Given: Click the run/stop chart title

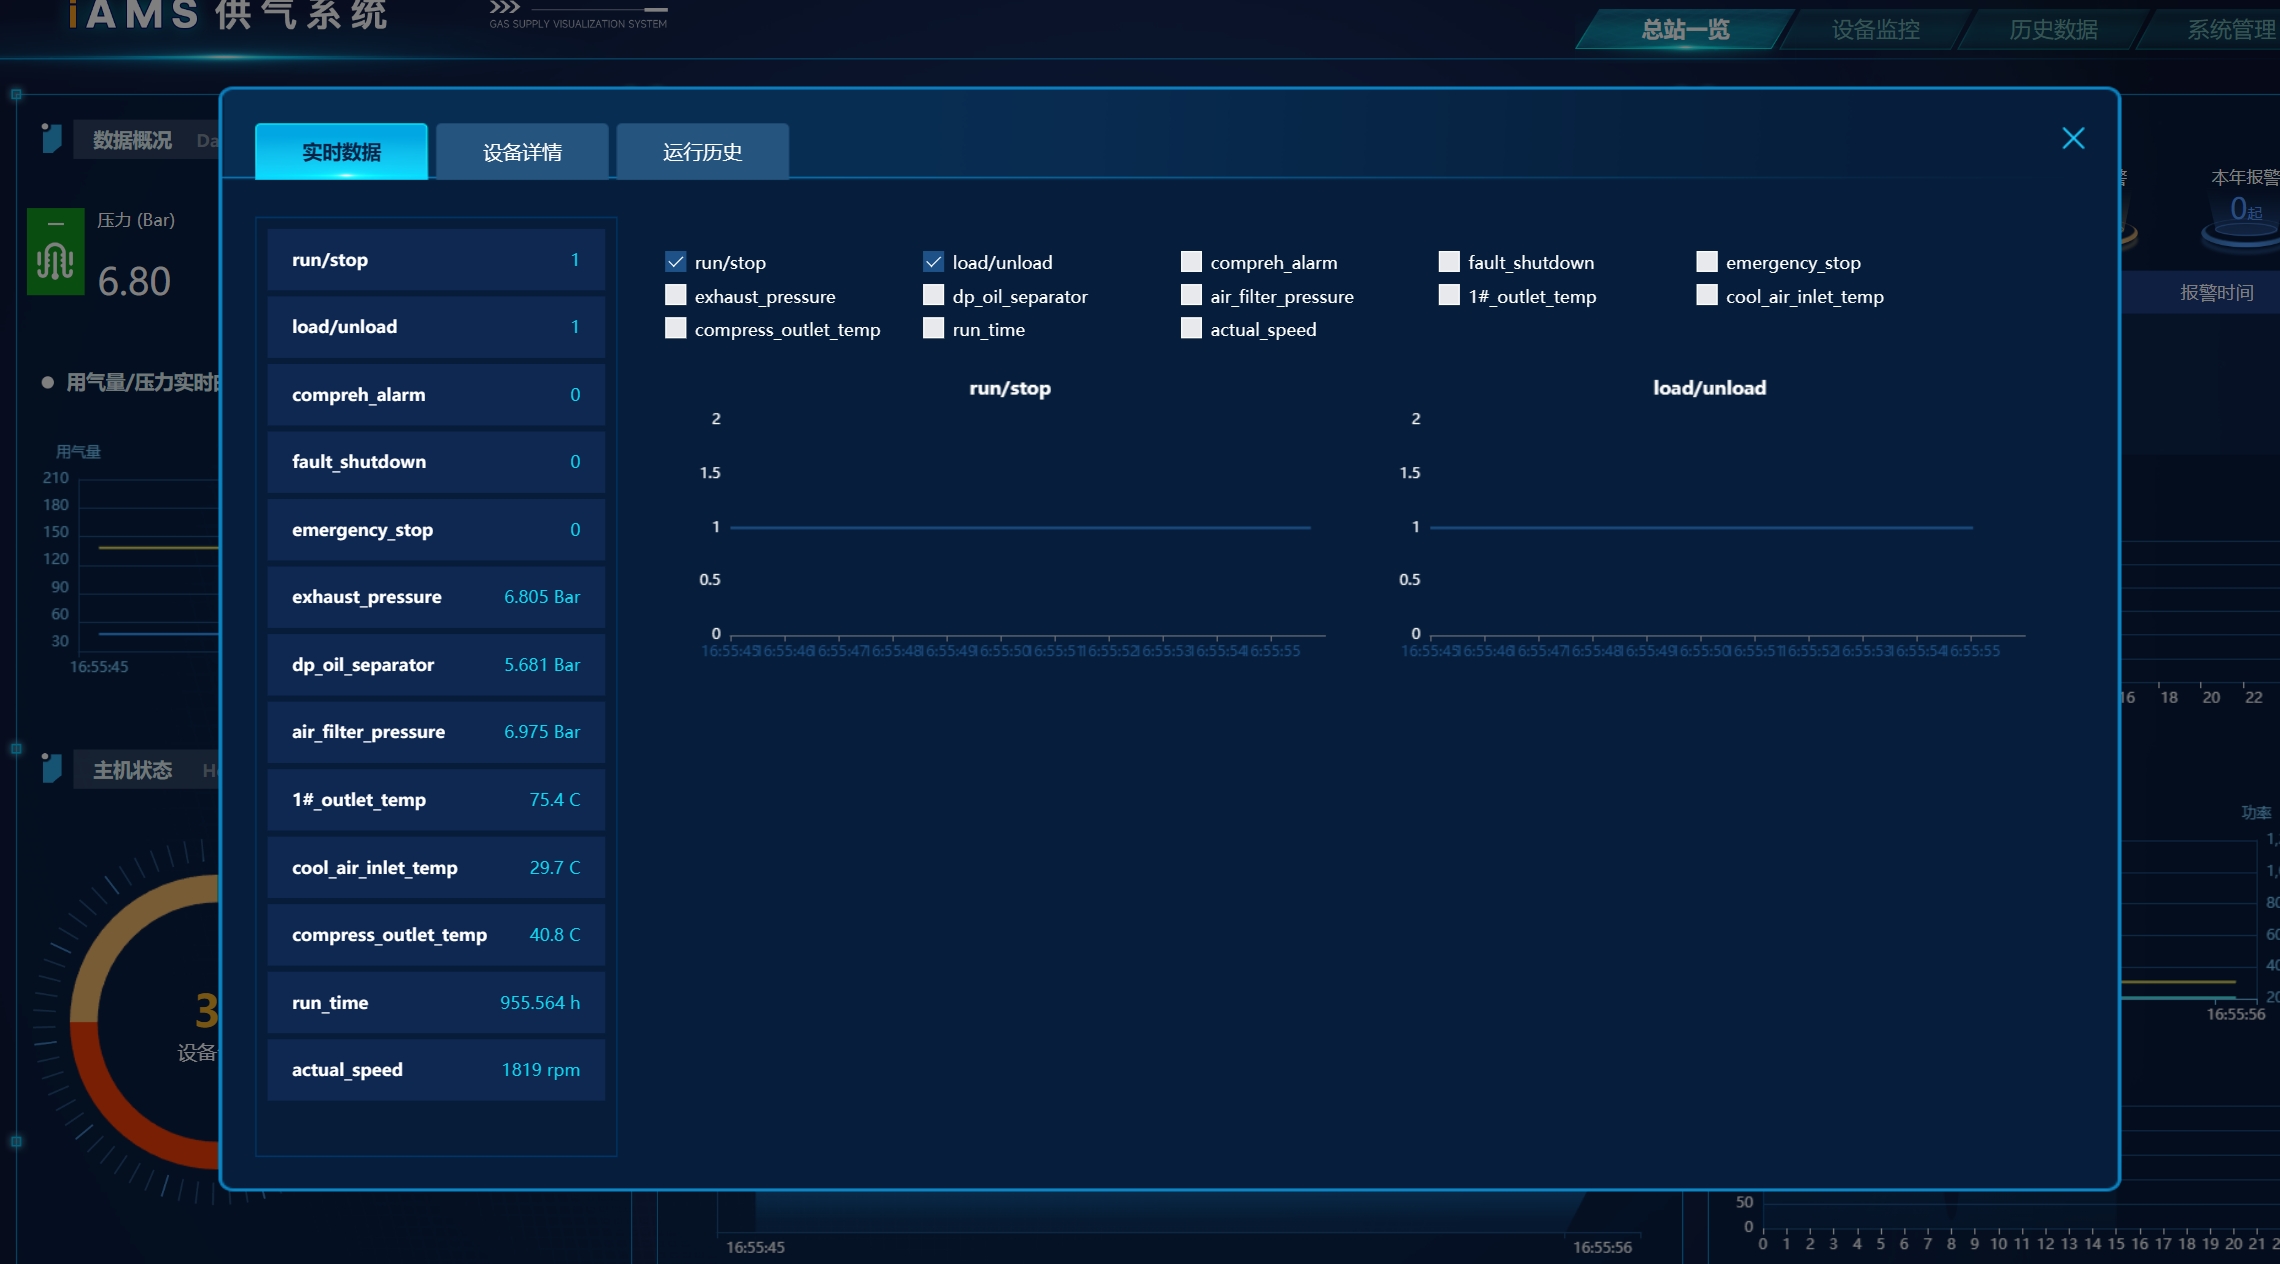Looking at the screenshot, I should tap(1010, 388).
